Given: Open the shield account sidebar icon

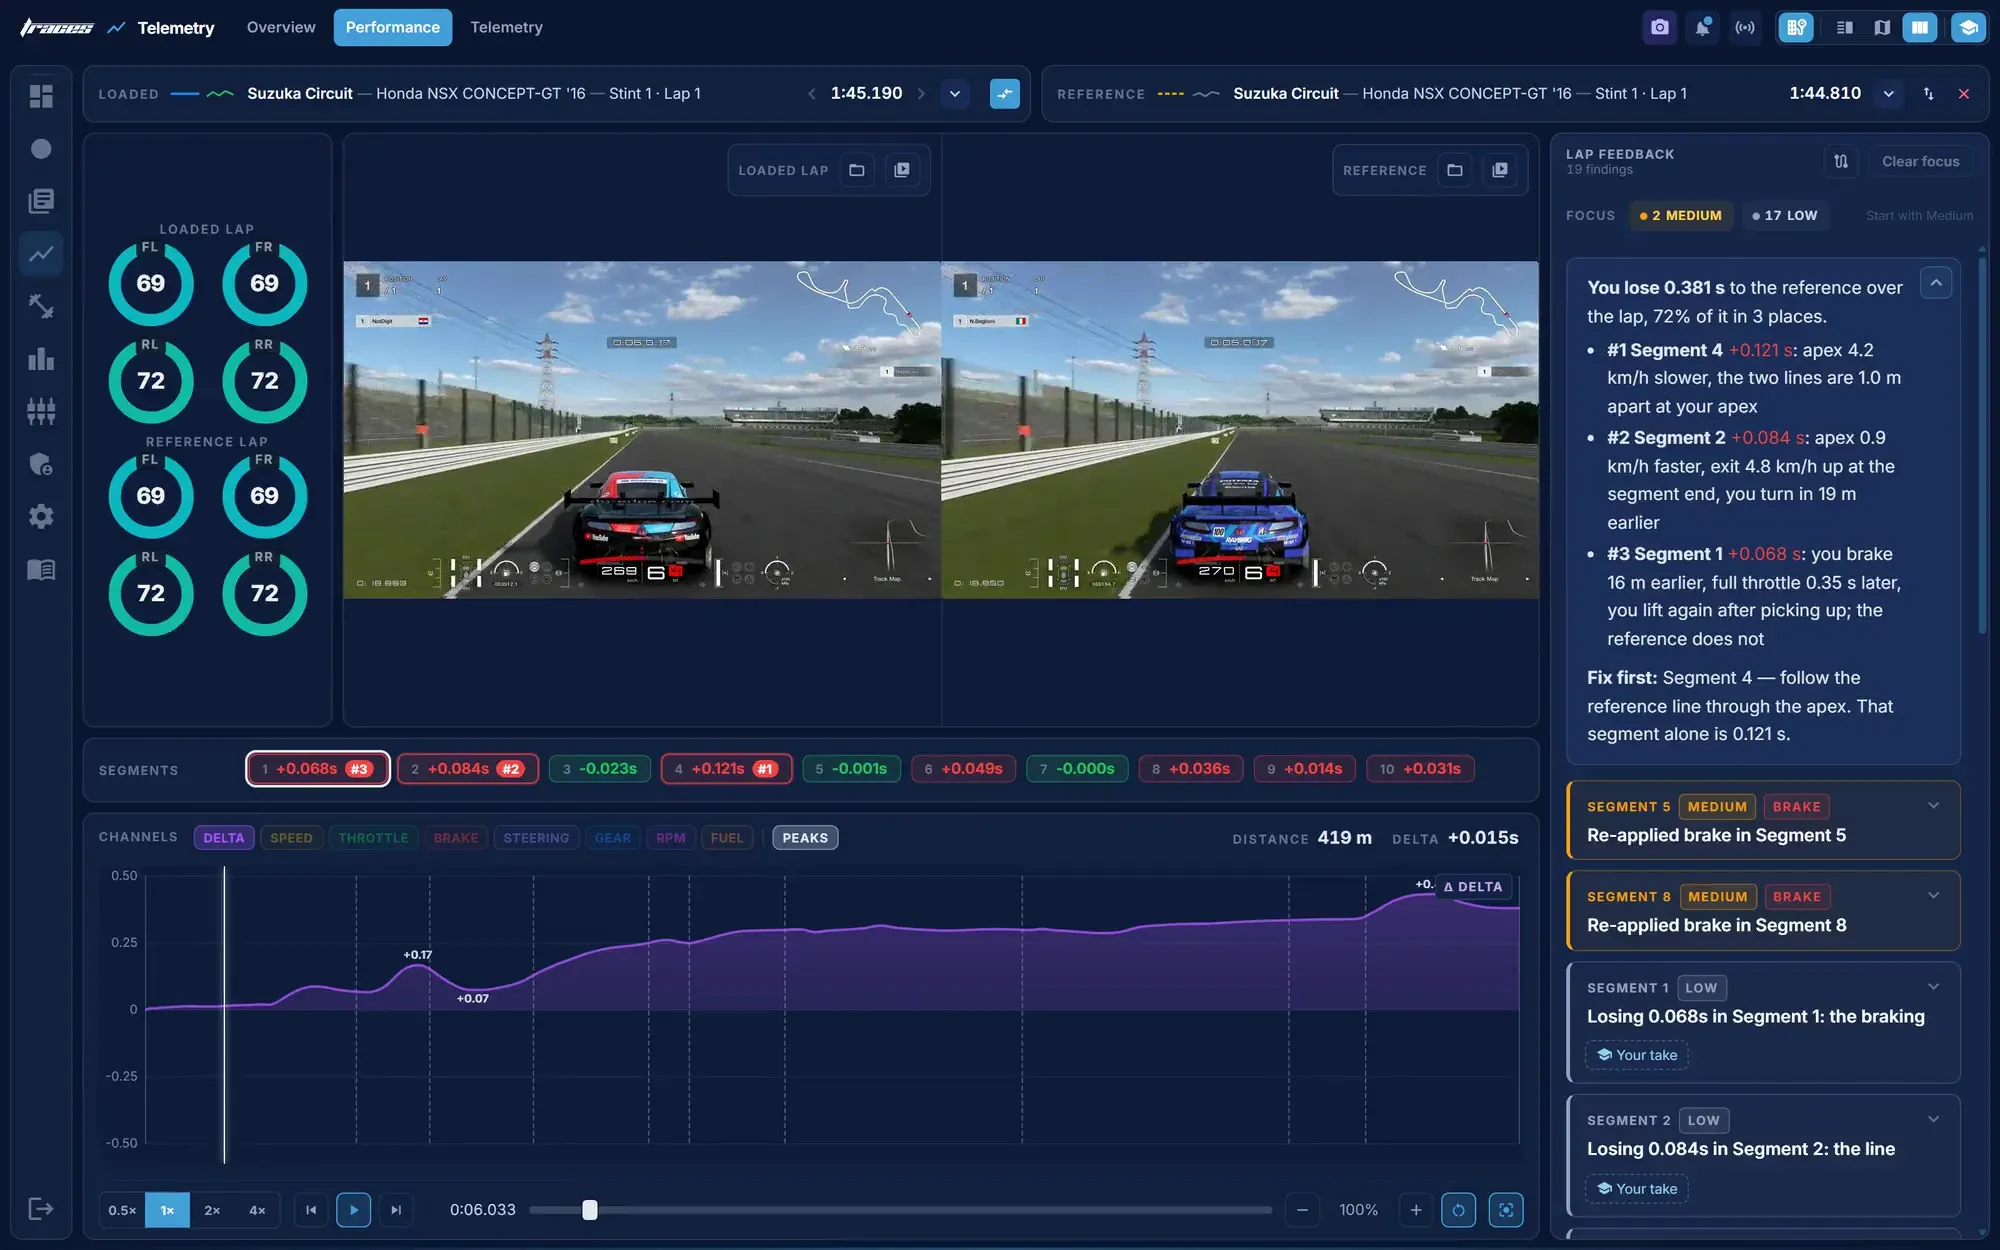Looking at the screenshot, I should pyautogui.click(x=41, y=464).
